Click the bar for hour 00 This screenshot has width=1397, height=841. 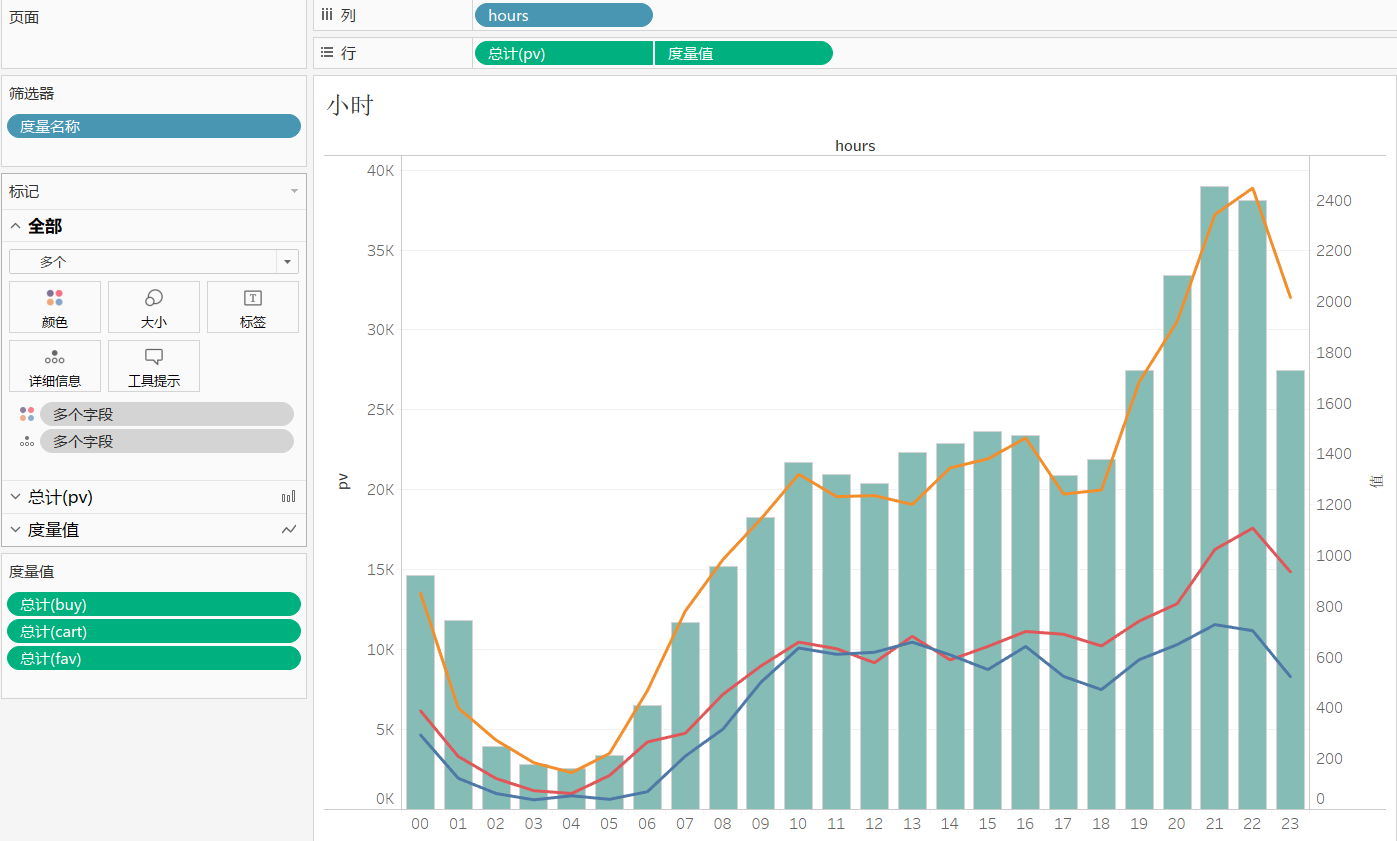click(420, 692)
